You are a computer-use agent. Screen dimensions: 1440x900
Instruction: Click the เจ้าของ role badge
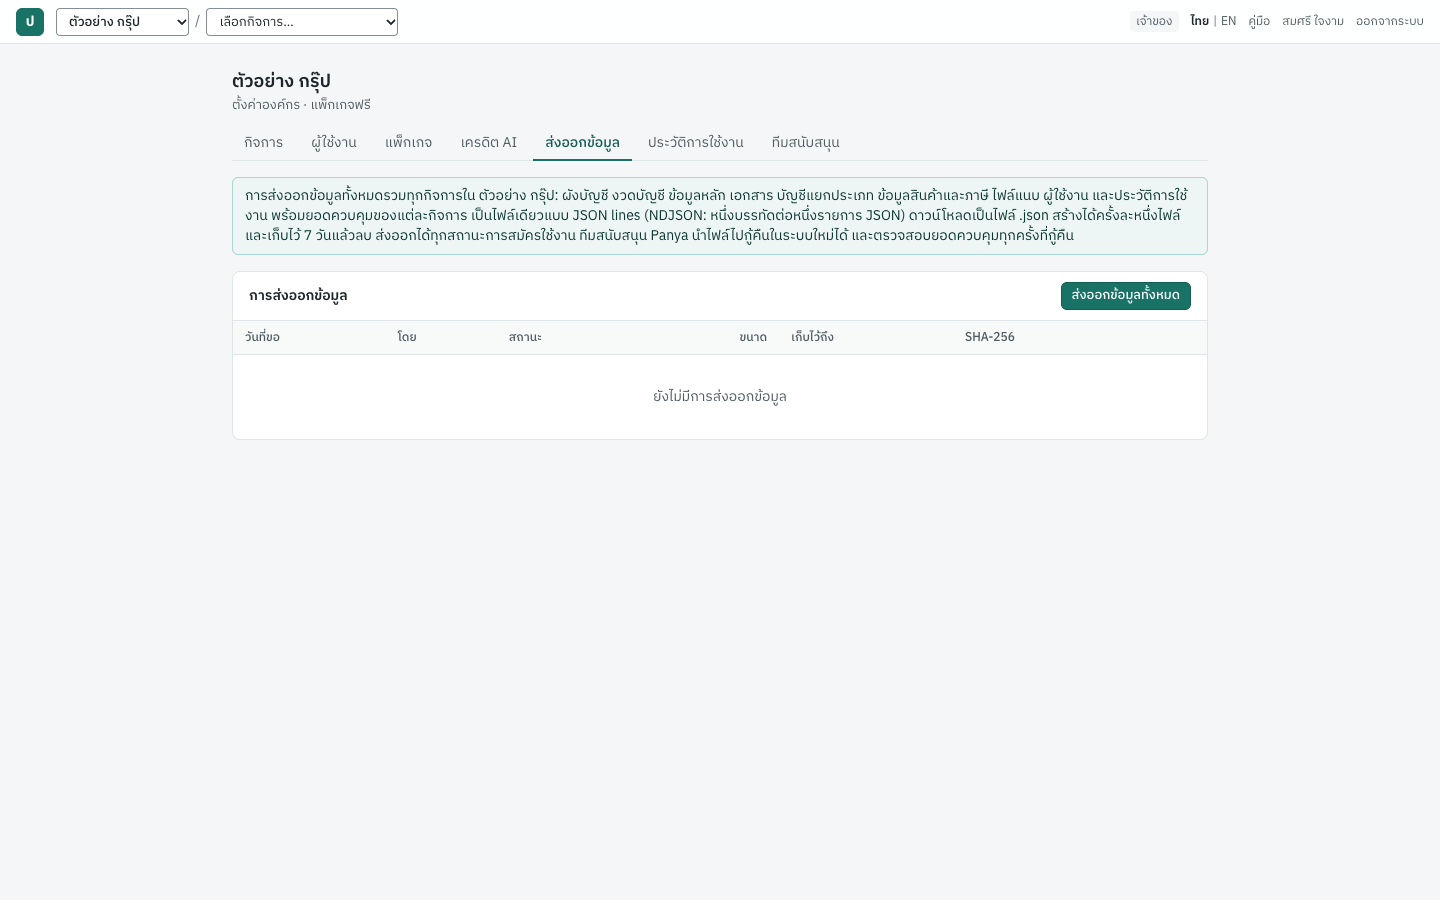[1154, 21]
